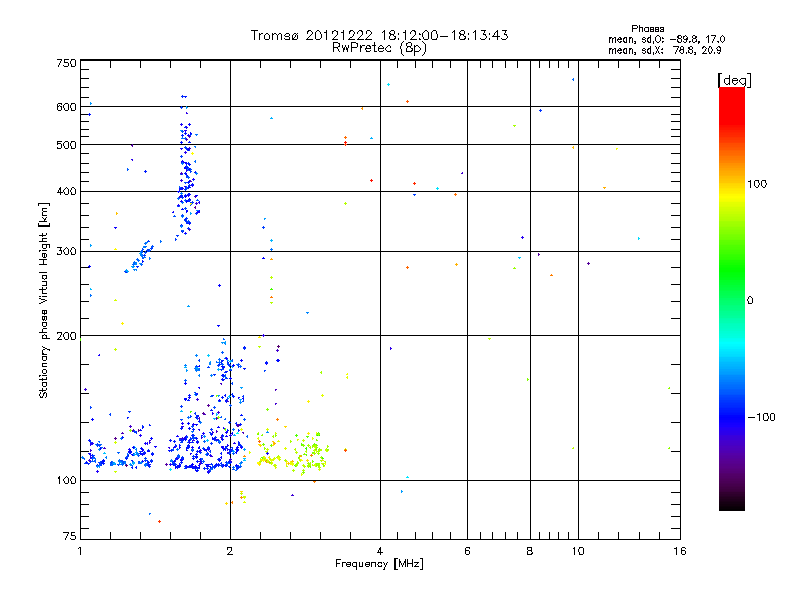This screenshot has height=600, width=800.
Task: Click the y-axis tick label '75'
Action: click(70, 536)
